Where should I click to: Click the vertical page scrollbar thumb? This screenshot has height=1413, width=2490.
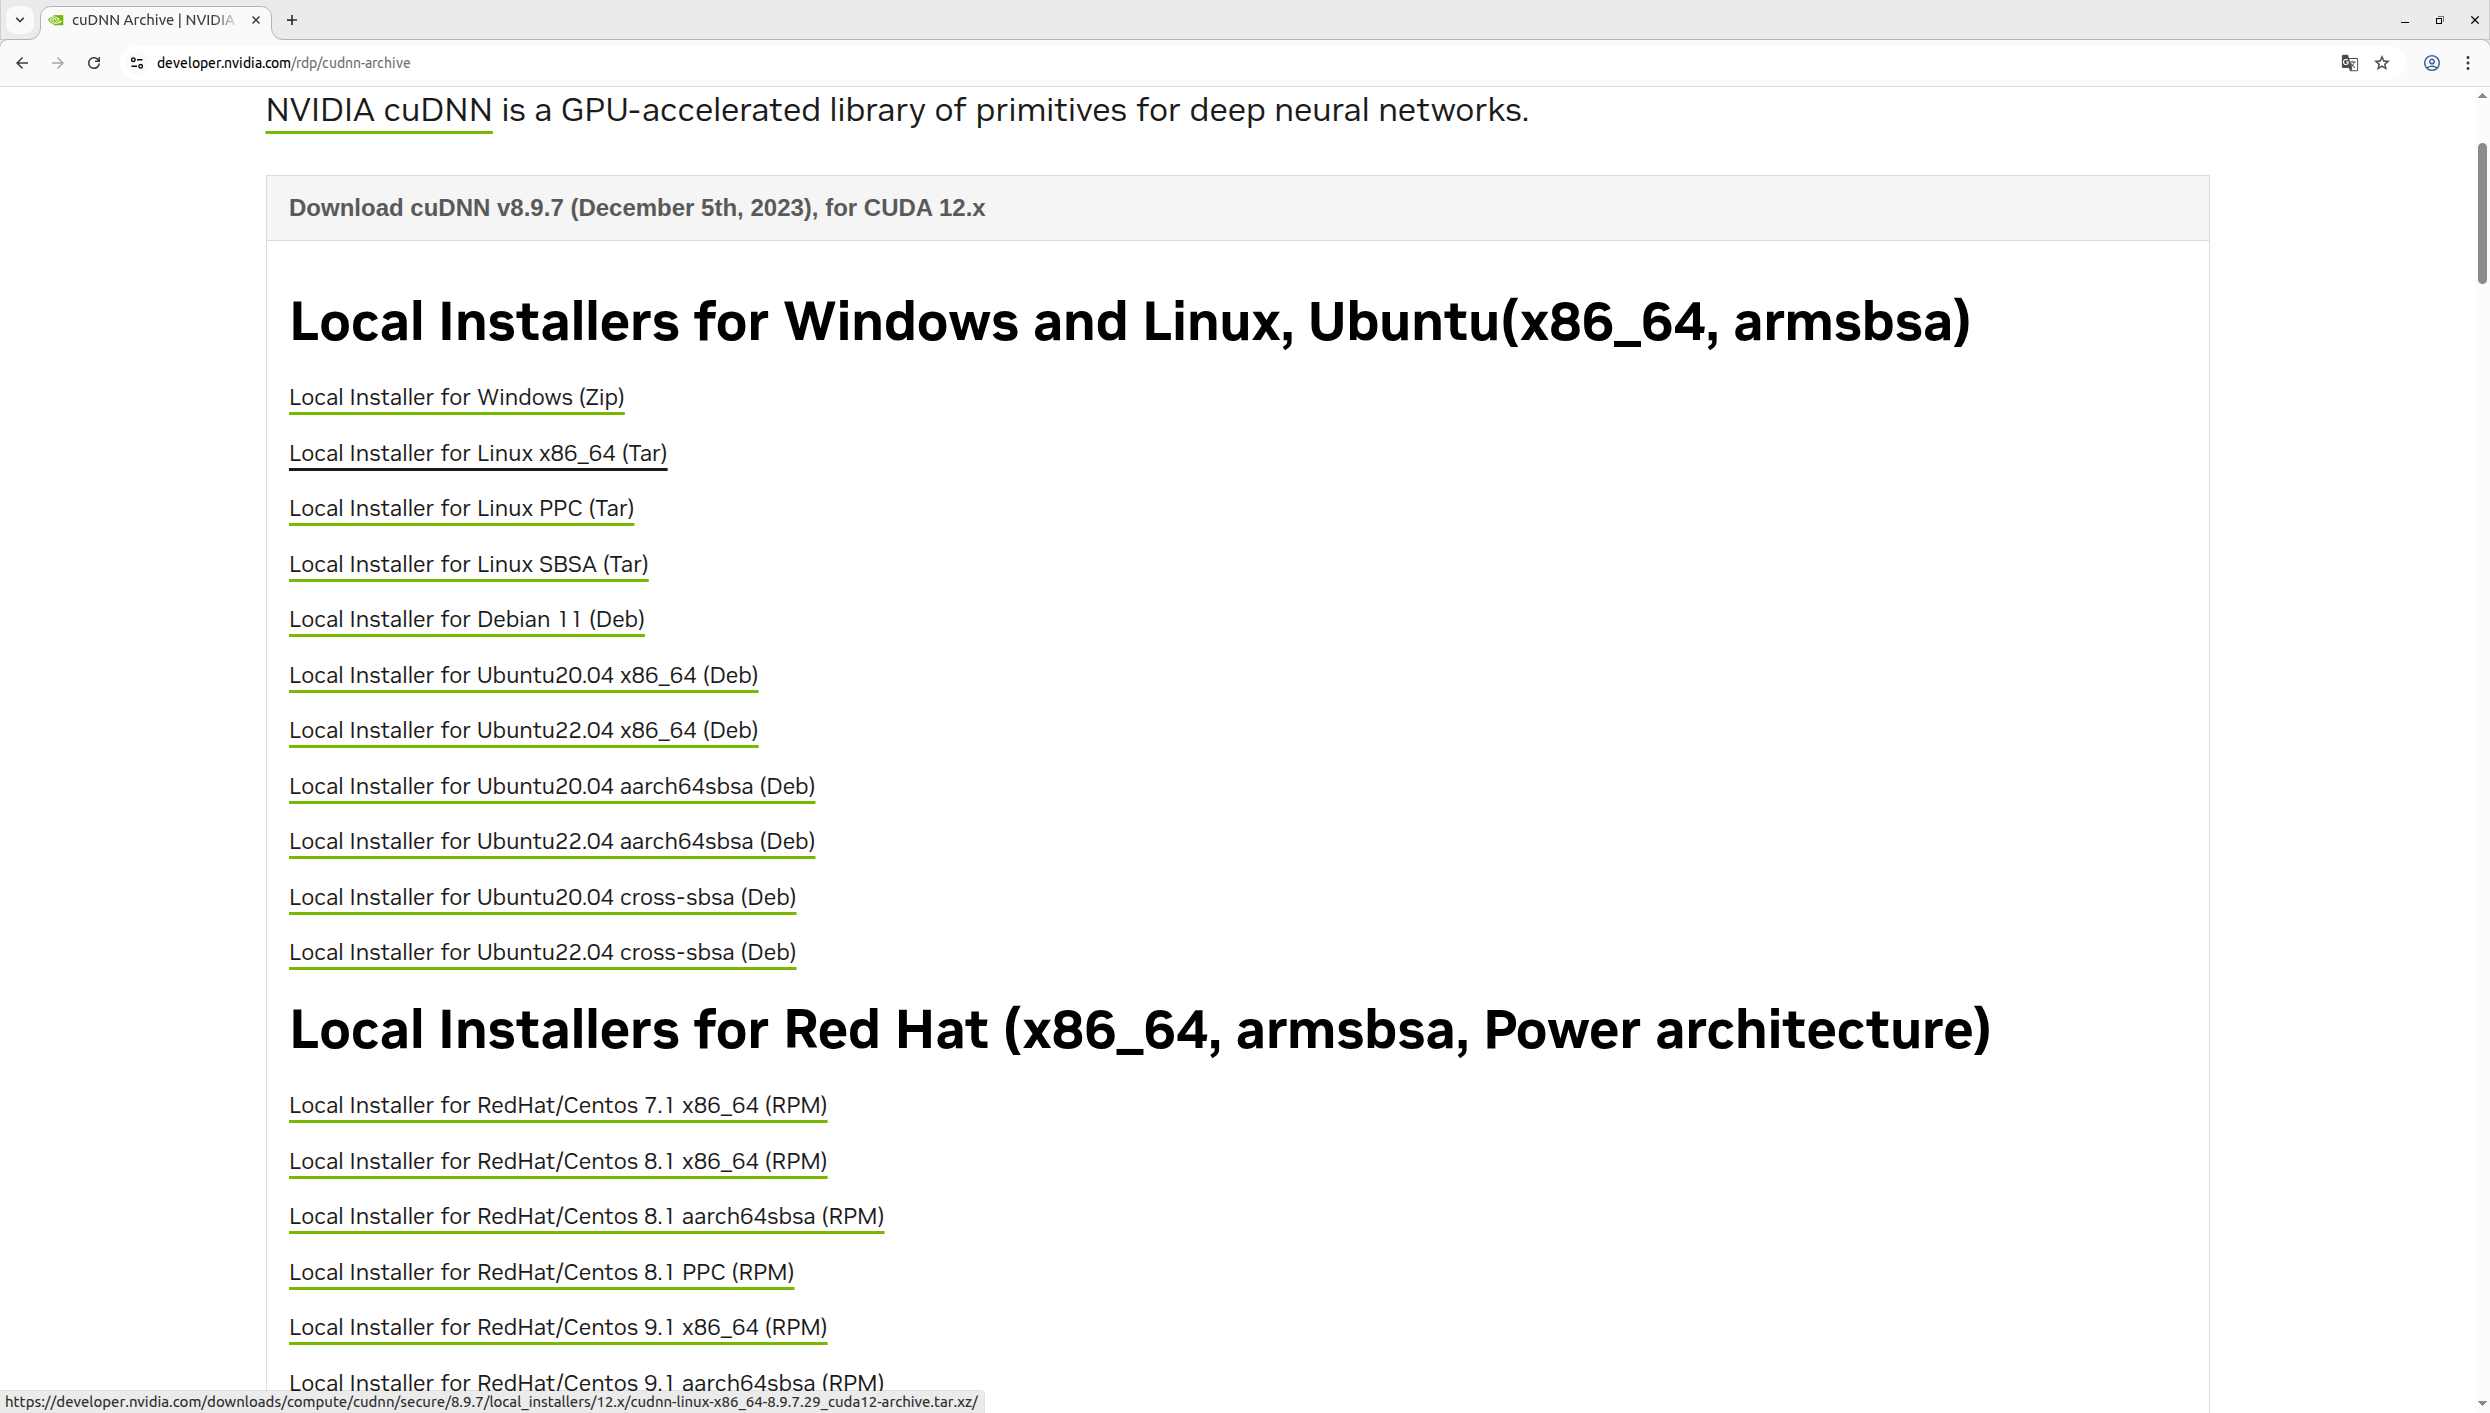[x=2481, y=212]
